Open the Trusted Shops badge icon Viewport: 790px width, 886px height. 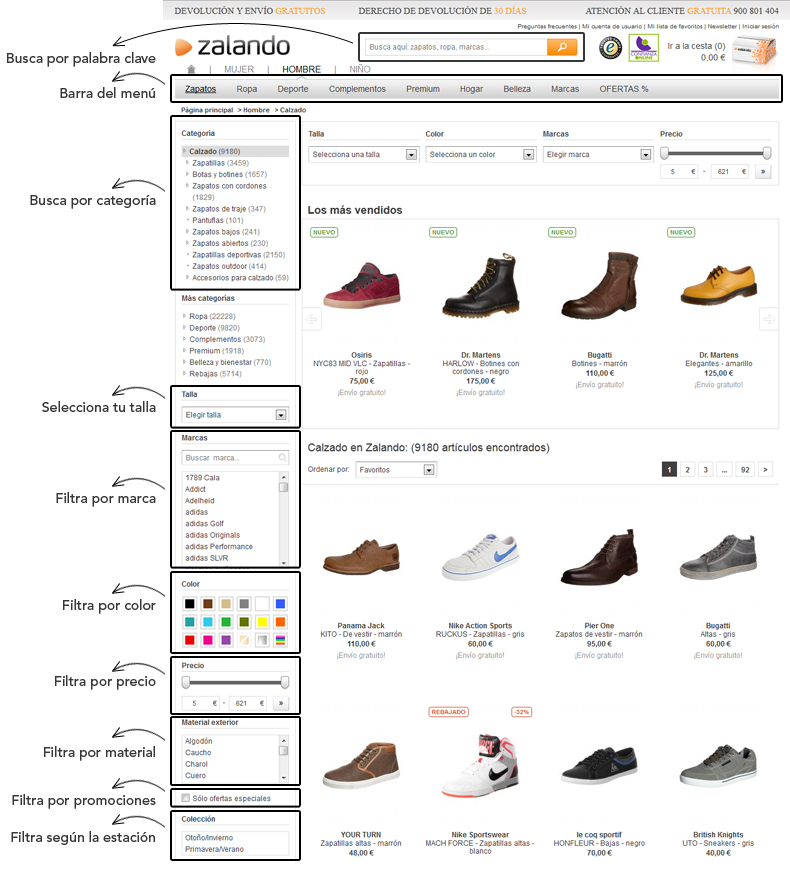[610, 49]
